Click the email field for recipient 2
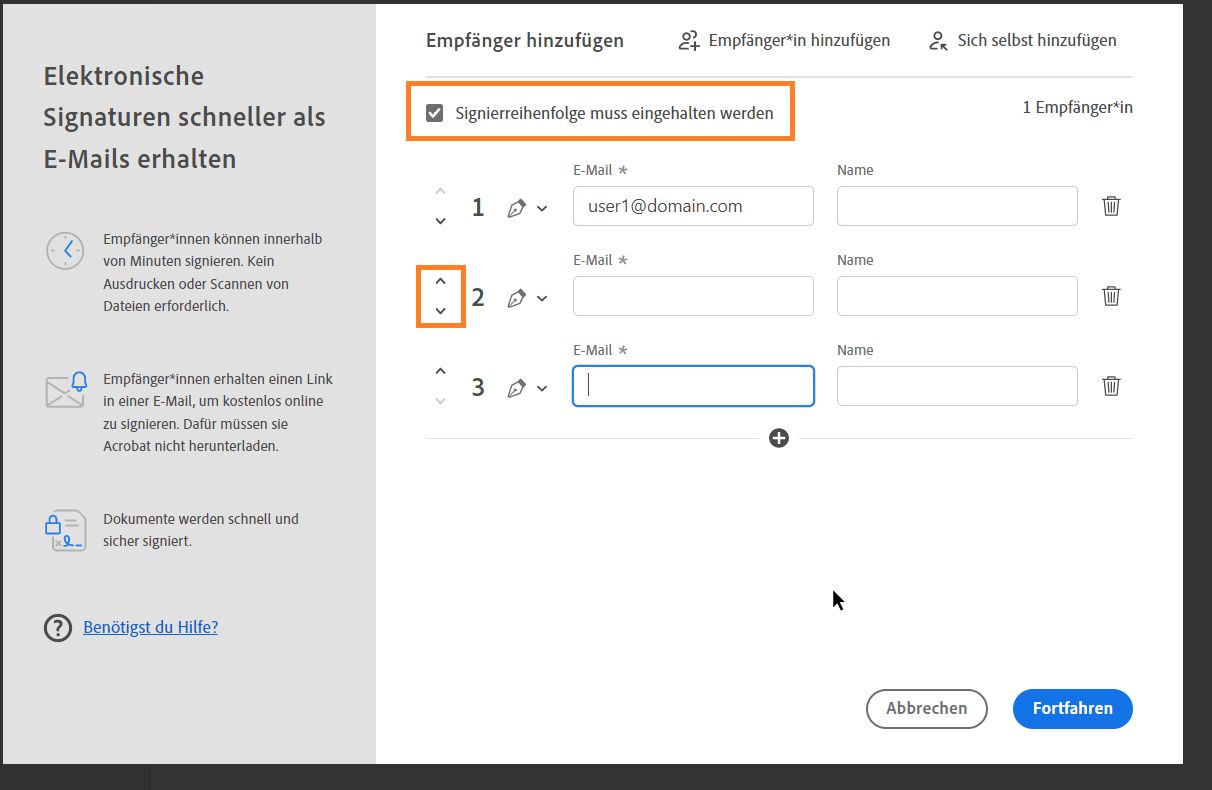The width and height of the screenshot is (1212, 790). point(693,296)
